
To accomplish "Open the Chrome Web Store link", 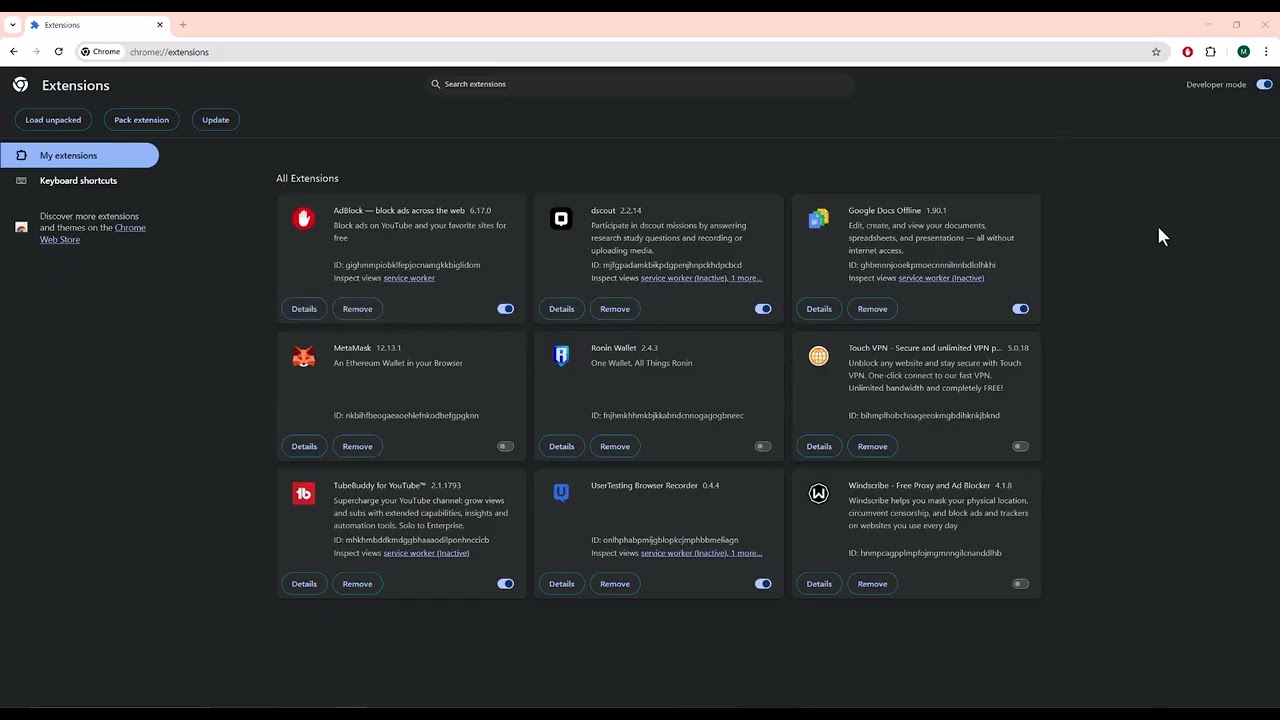I will point(93,234).
